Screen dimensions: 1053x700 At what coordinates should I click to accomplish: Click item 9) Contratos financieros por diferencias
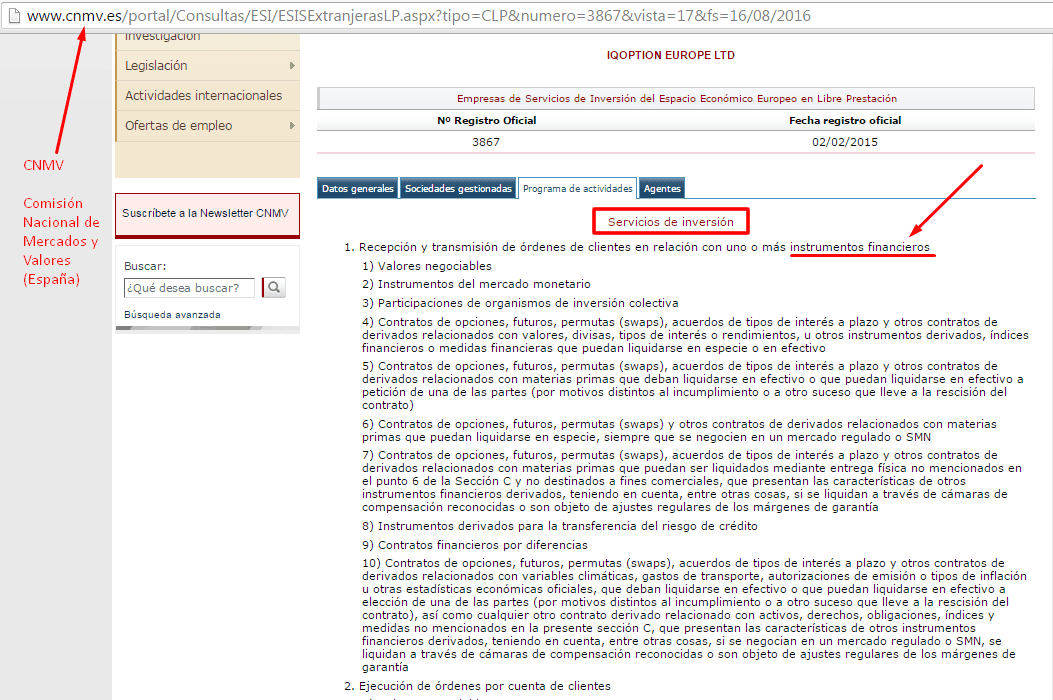(475, 545)
